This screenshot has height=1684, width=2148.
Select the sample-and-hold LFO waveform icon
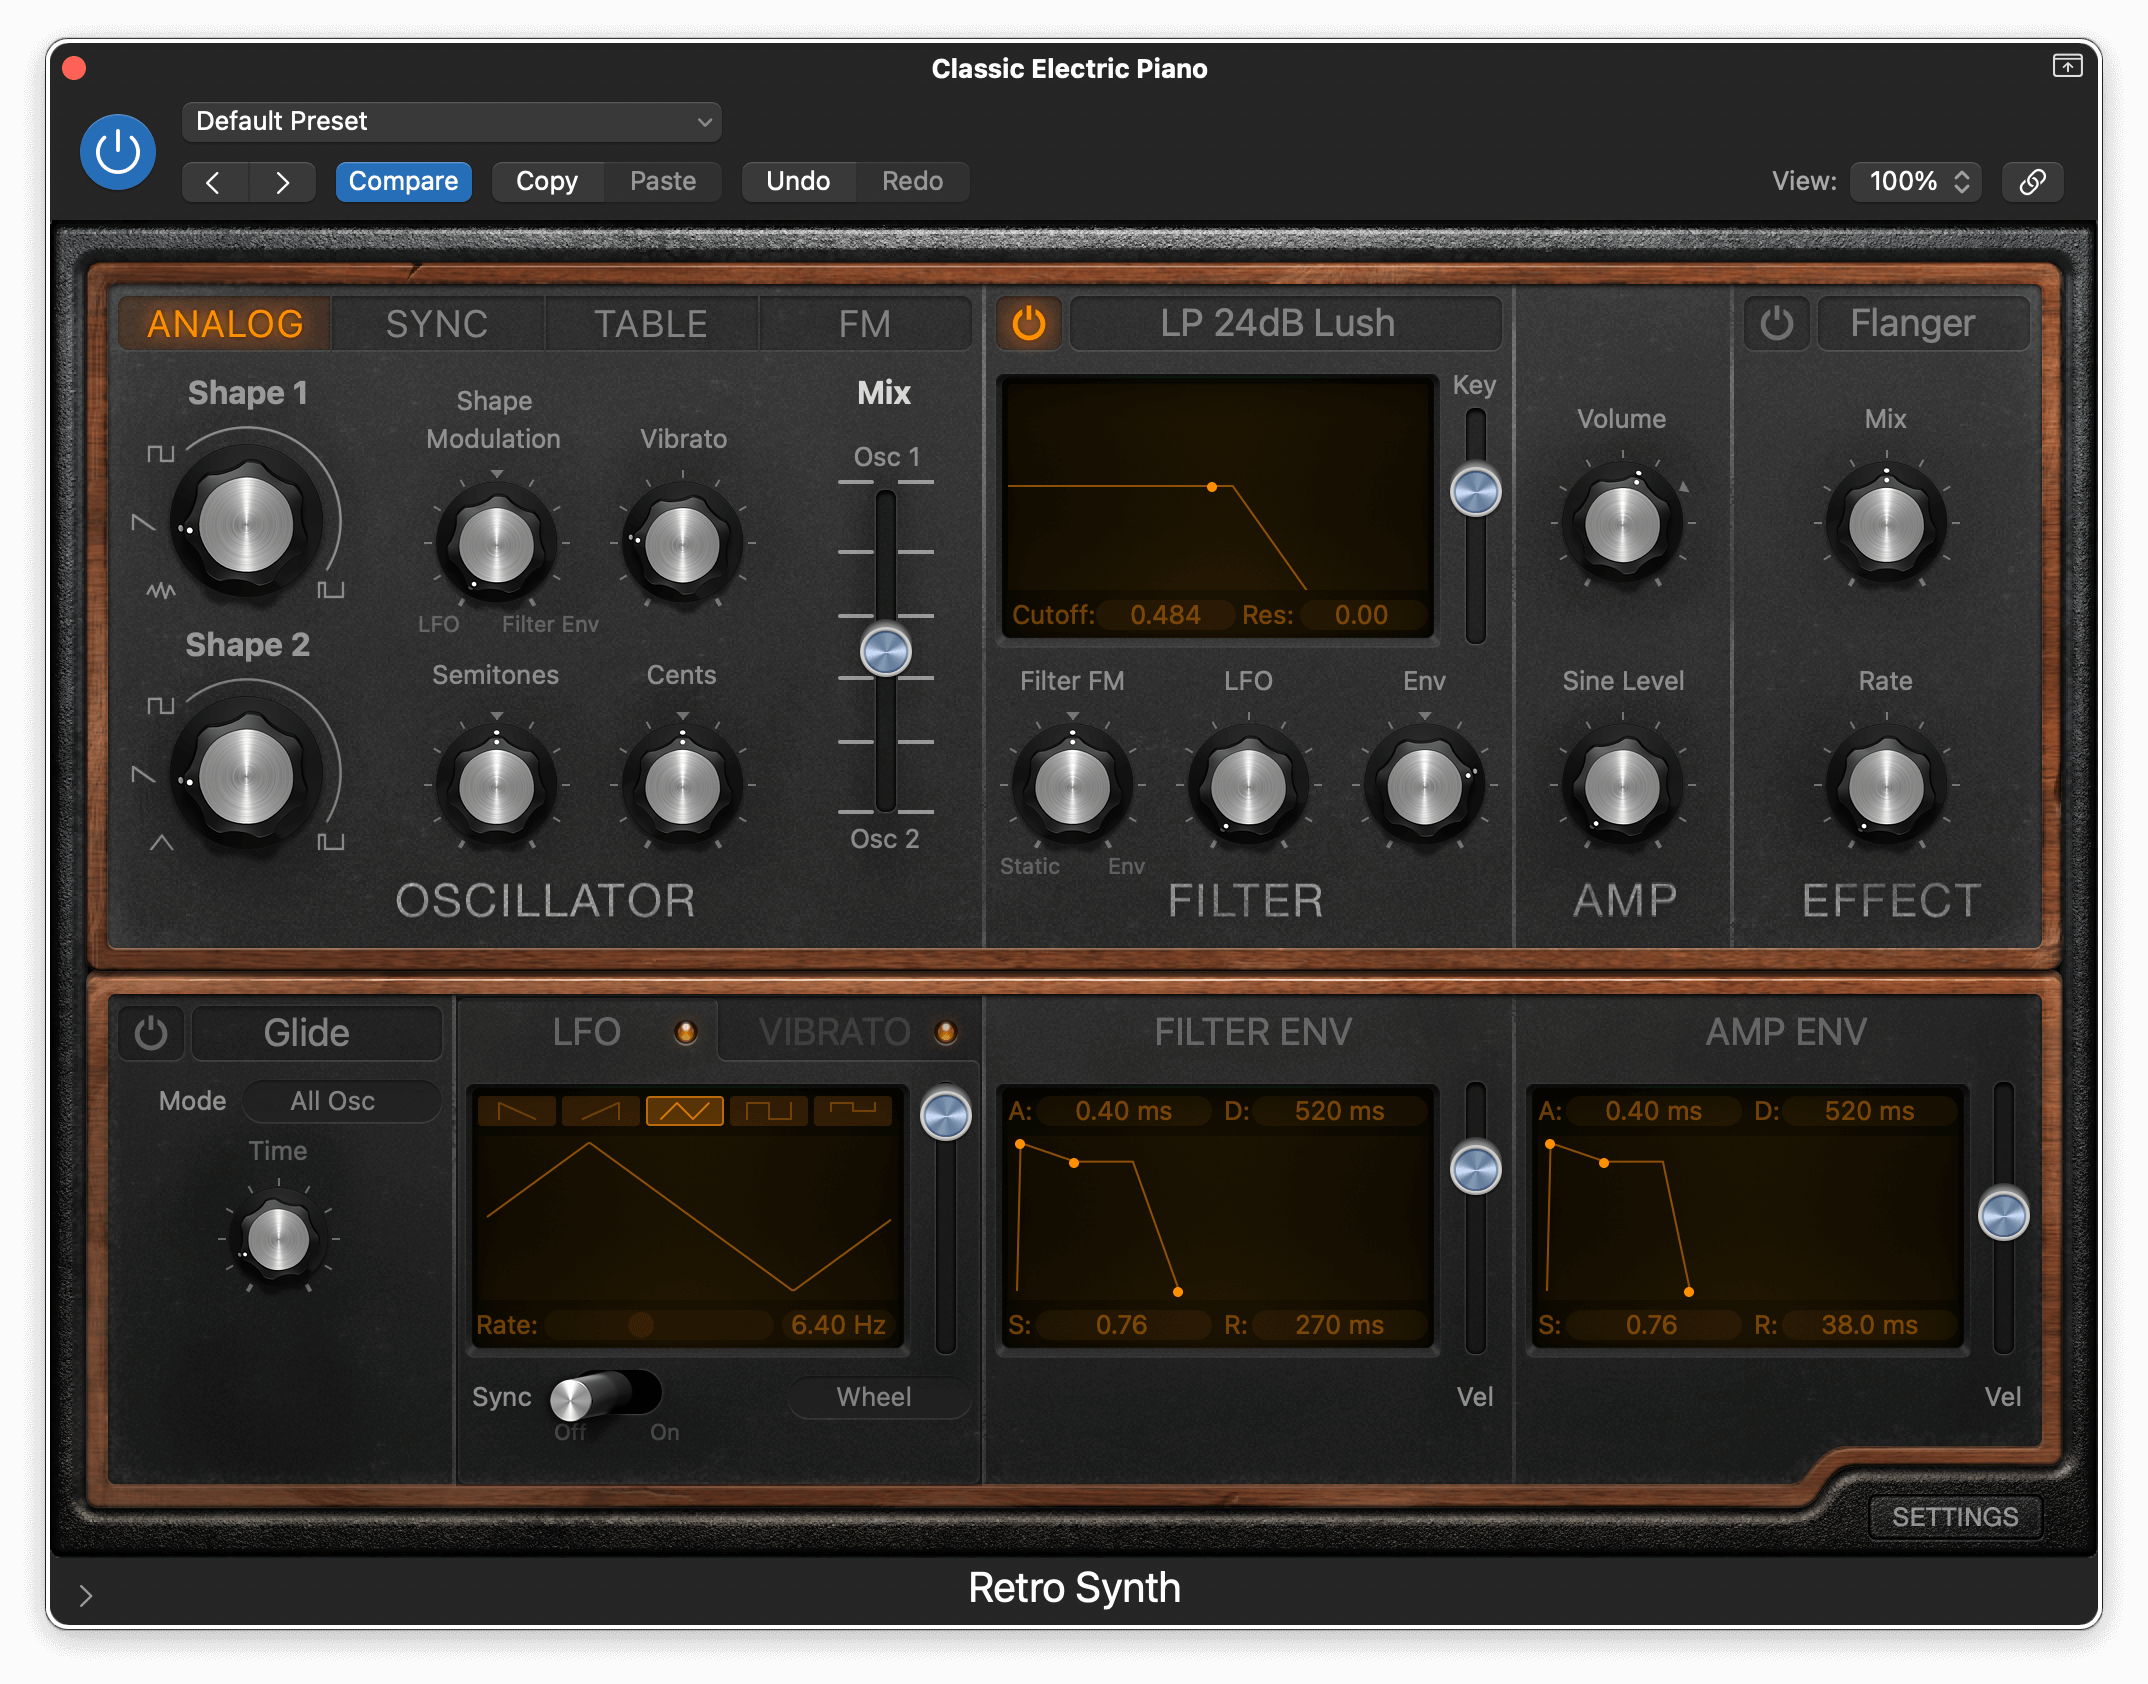click(x=853, y=1110)
